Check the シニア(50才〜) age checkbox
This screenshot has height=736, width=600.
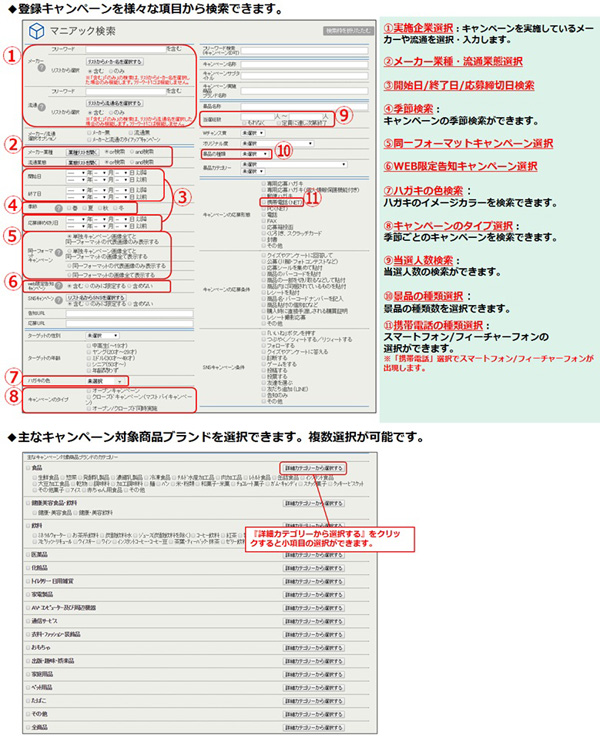pyautogui.click(x=89, y=364)
